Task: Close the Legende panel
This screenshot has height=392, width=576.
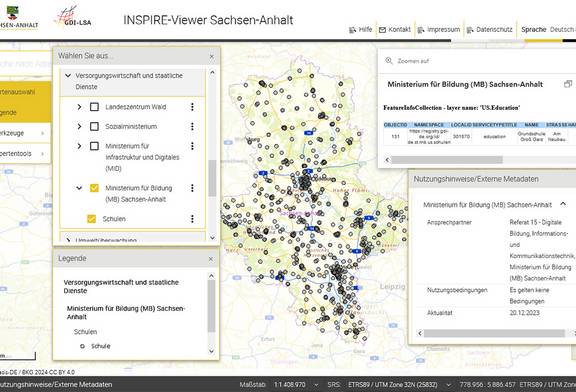Action: (211, 259)
